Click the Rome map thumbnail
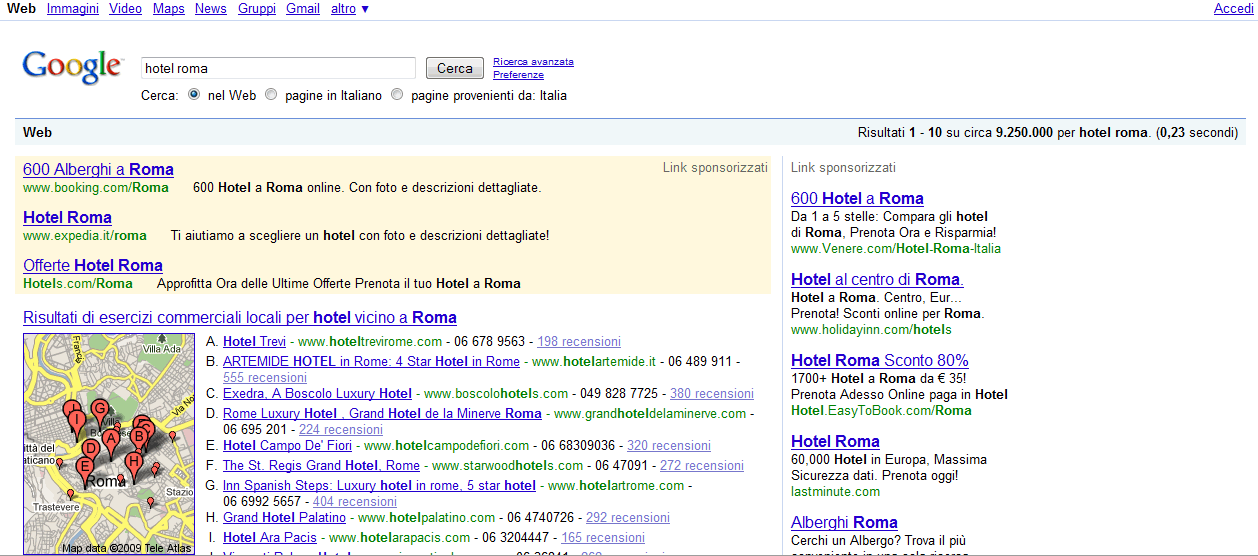Image resolution: width=1258 pixels, height=556 pixels. tap(109, 444)
